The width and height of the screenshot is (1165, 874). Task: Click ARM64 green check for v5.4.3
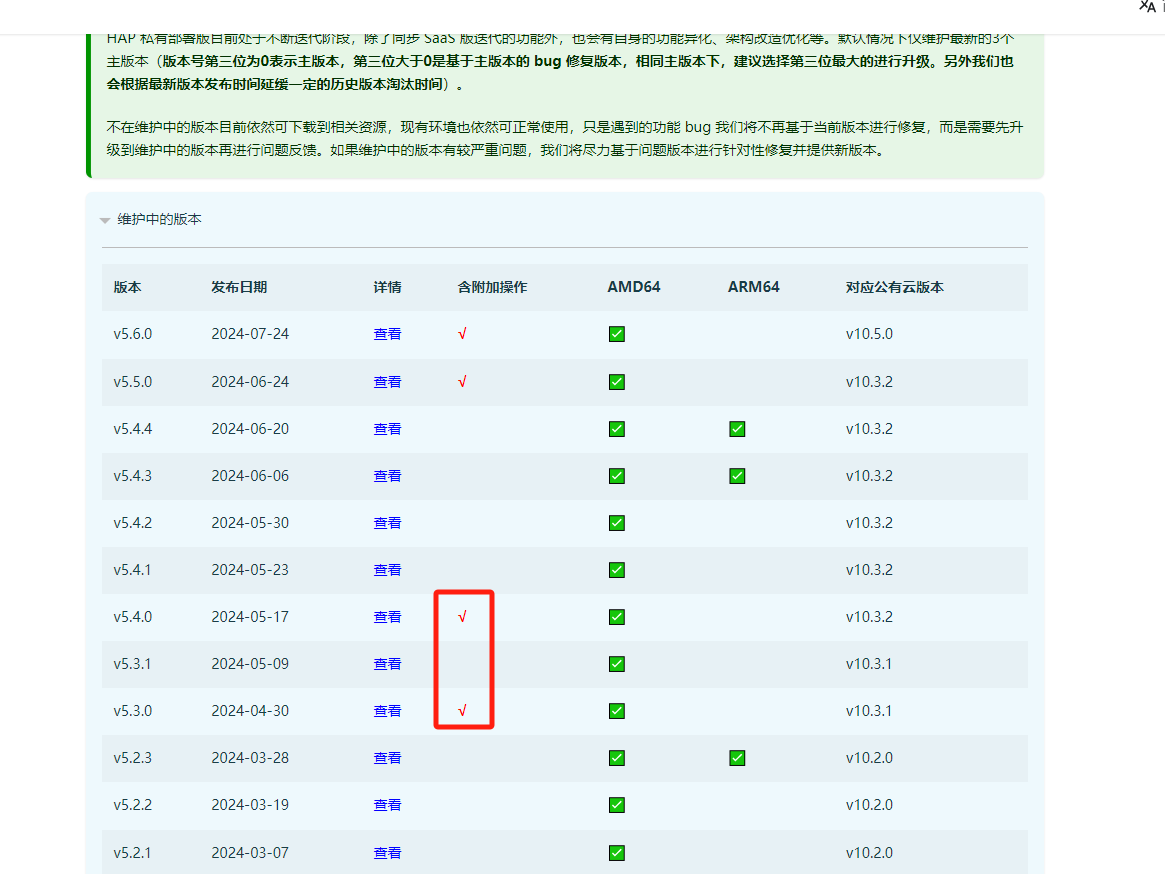pyautogui.click(x=737, y=476)
